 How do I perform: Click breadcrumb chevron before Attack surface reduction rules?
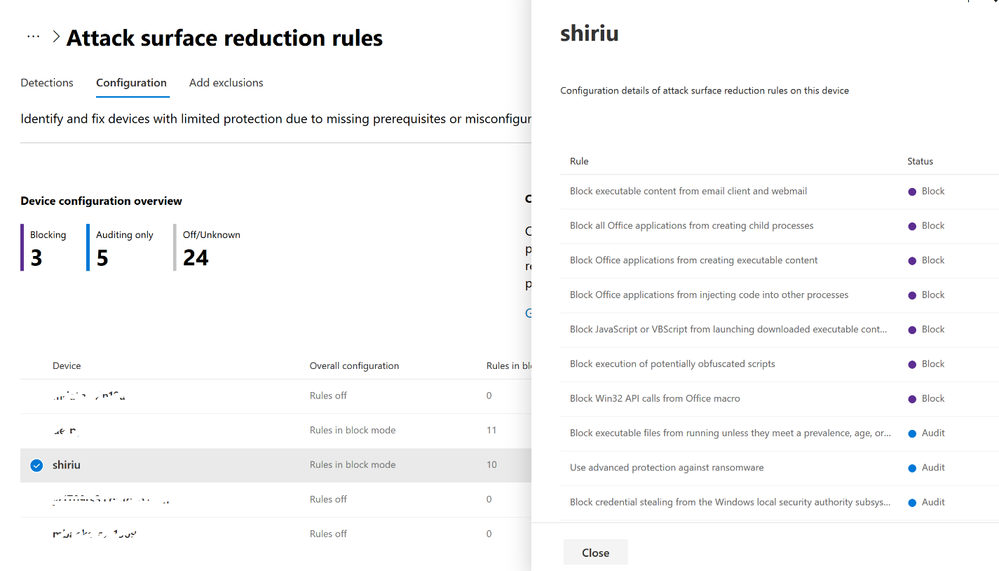click(56, 37)
